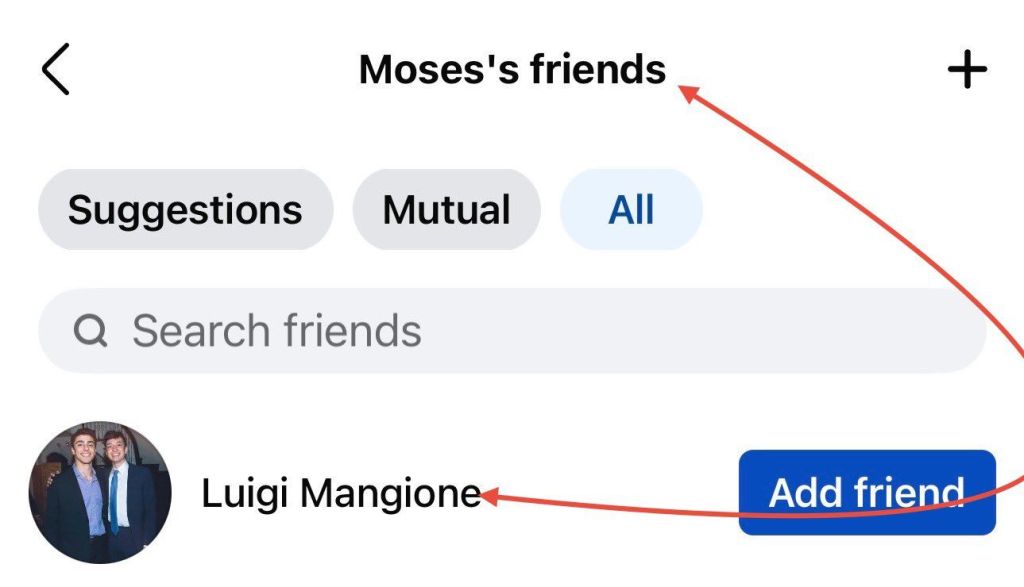Open Luigi Mangione's profile by name
The width and height of the screenshot is (1024, 587).
click(x=341, y=493)
